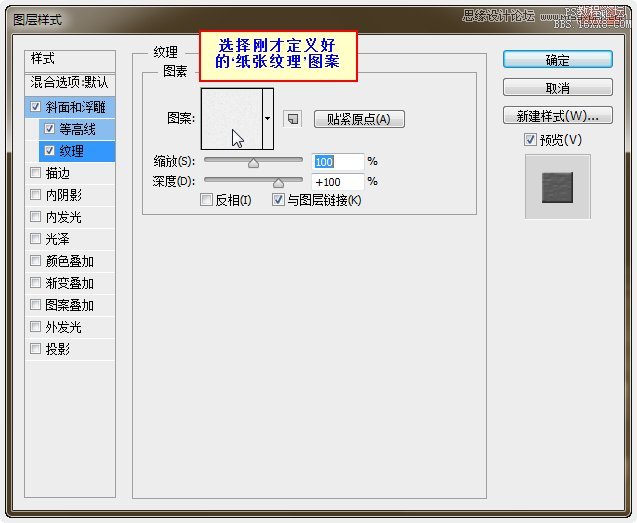Click the 缩放 percentage input field
This screenshot has width=637, height=523.
click(x=338, y=162)
